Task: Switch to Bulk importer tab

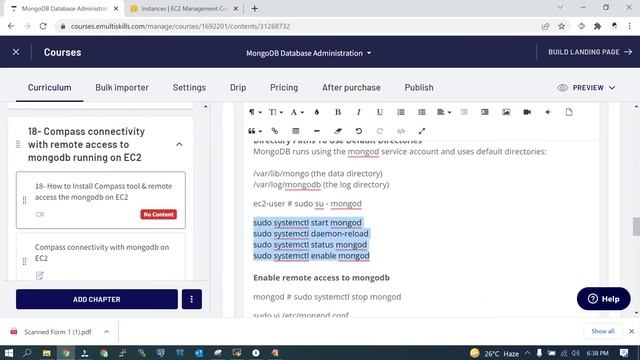Action: (x=122, y=87)
